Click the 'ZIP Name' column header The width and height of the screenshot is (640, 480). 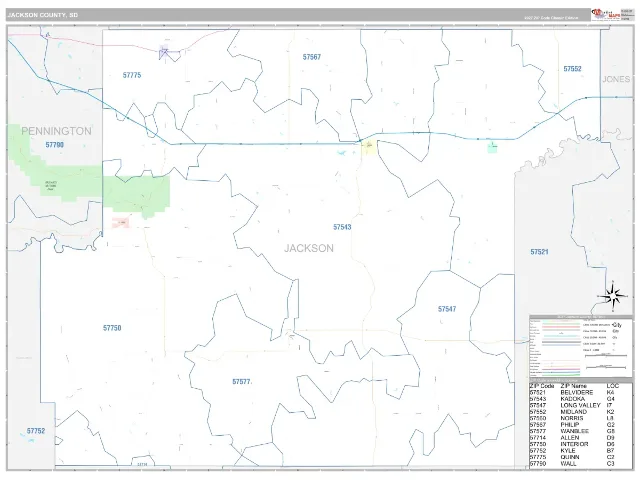(x=573, y=386)
